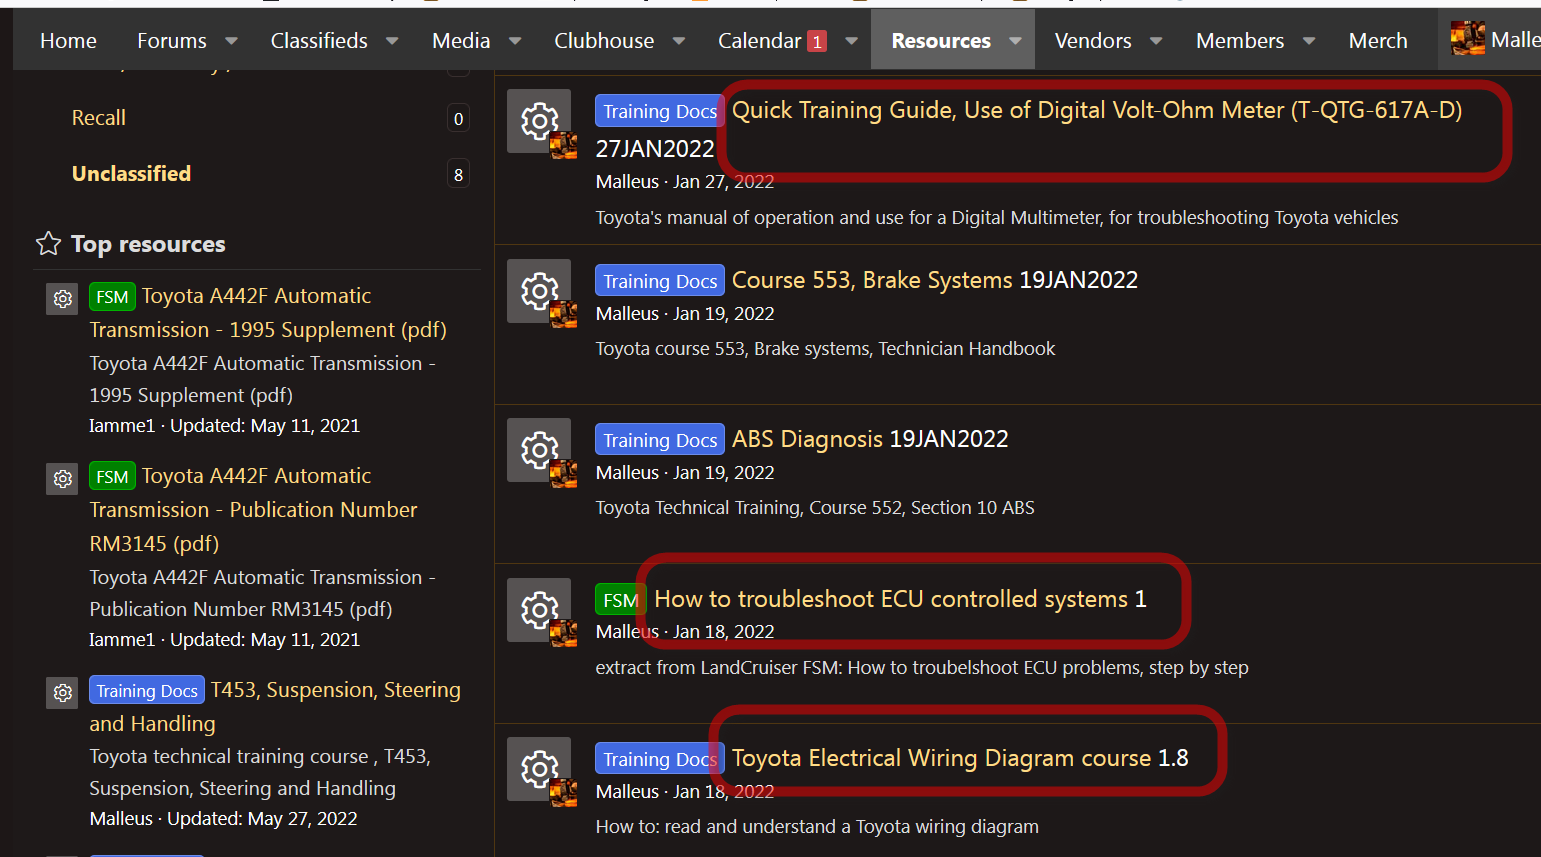Click the gear icon next to Course 553 Brake Systems

pos(539,291)
